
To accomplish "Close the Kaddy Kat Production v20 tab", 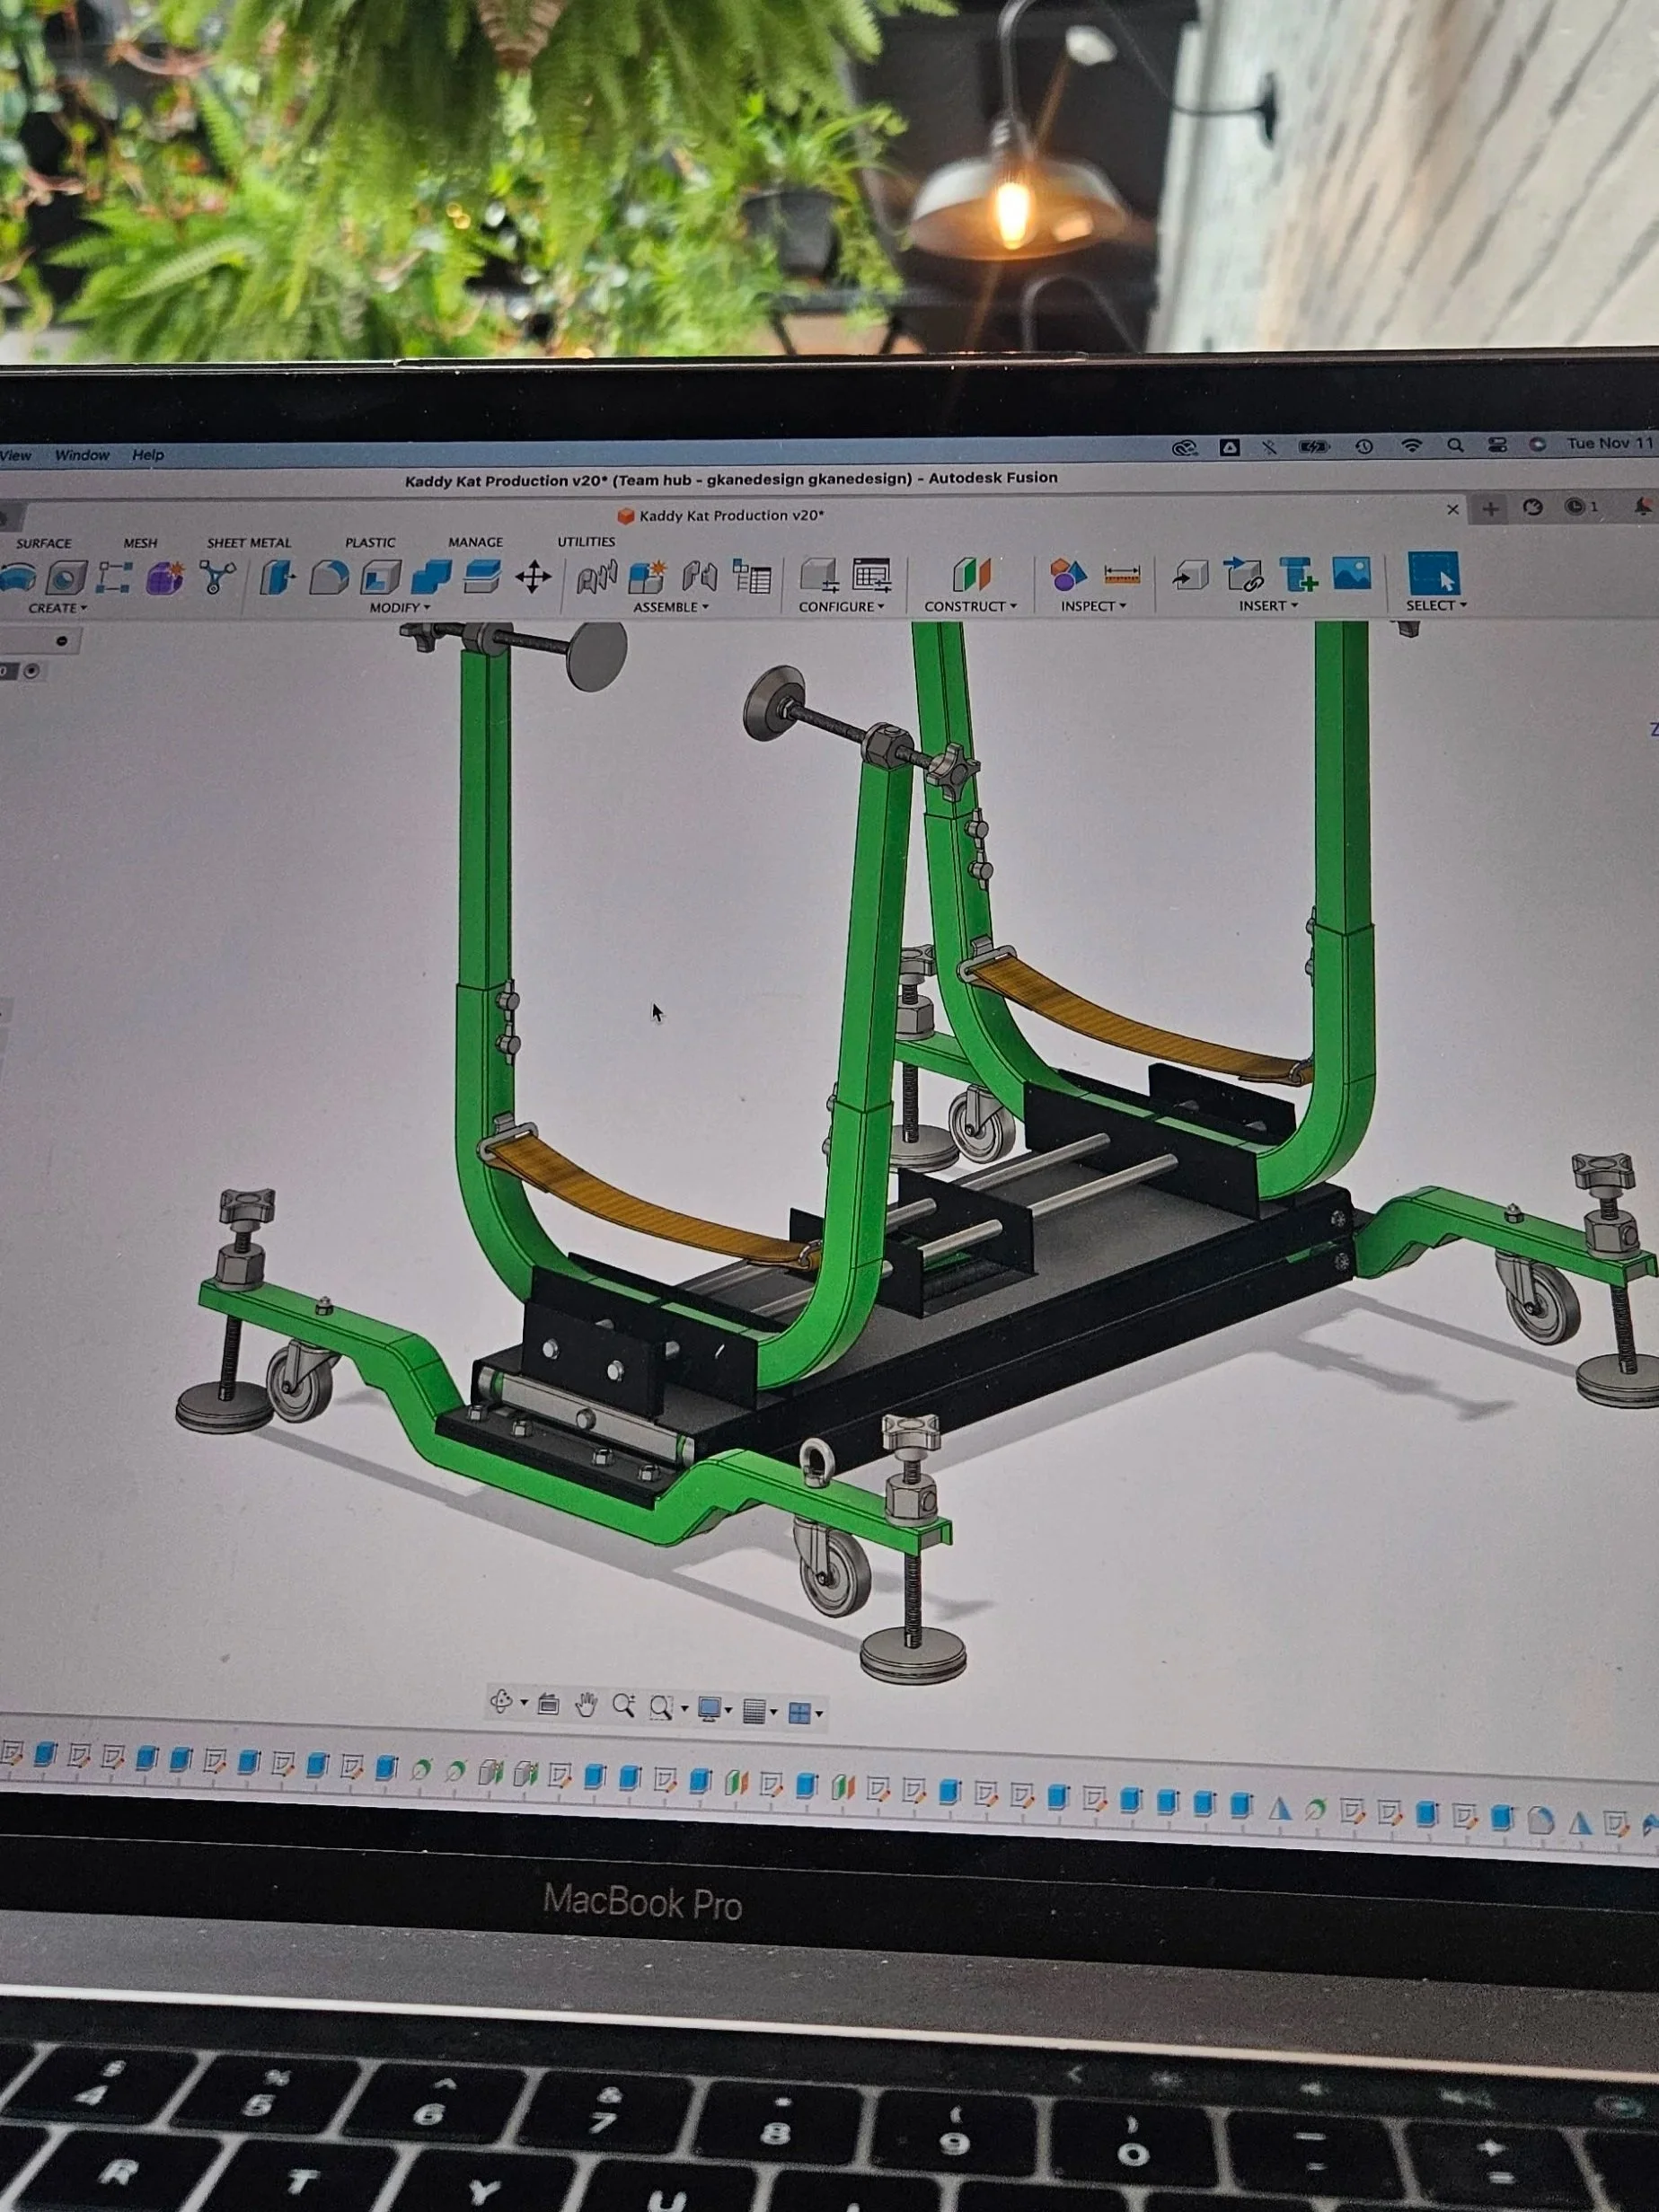I will click(x=1452, y=509).
